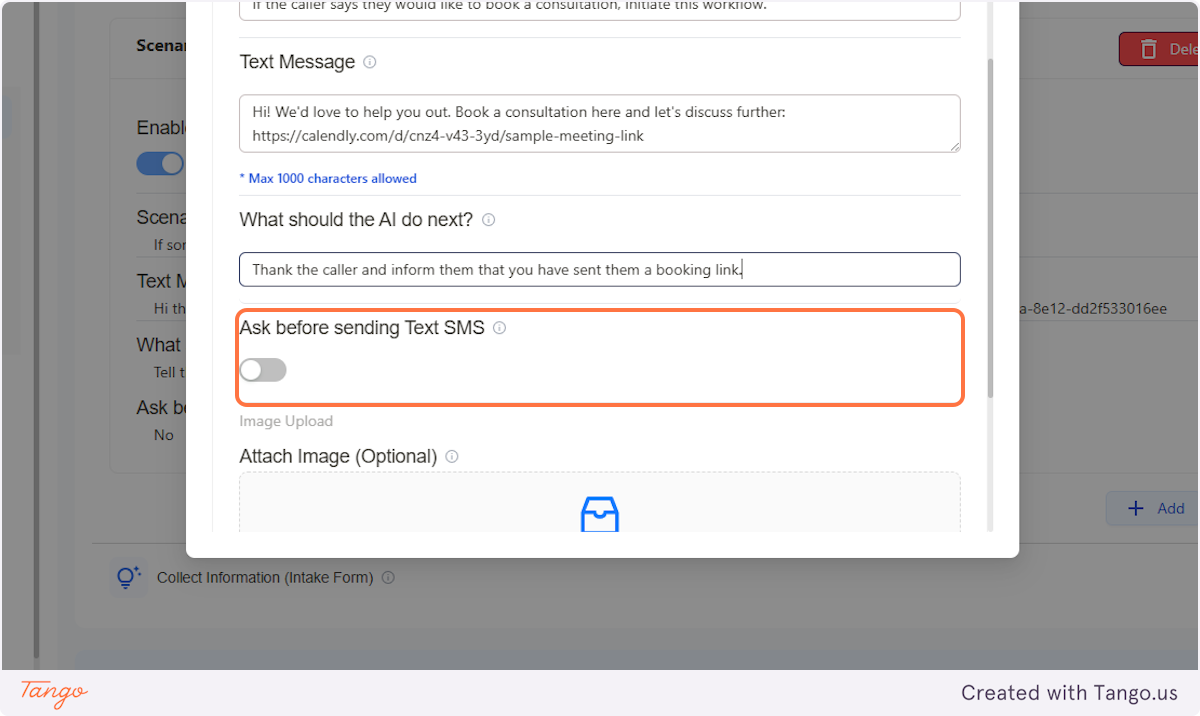This screenshot has height=716, width=1200.
Task: Click the lightbulb icon for Collect Information
Action: pos(128,577)
